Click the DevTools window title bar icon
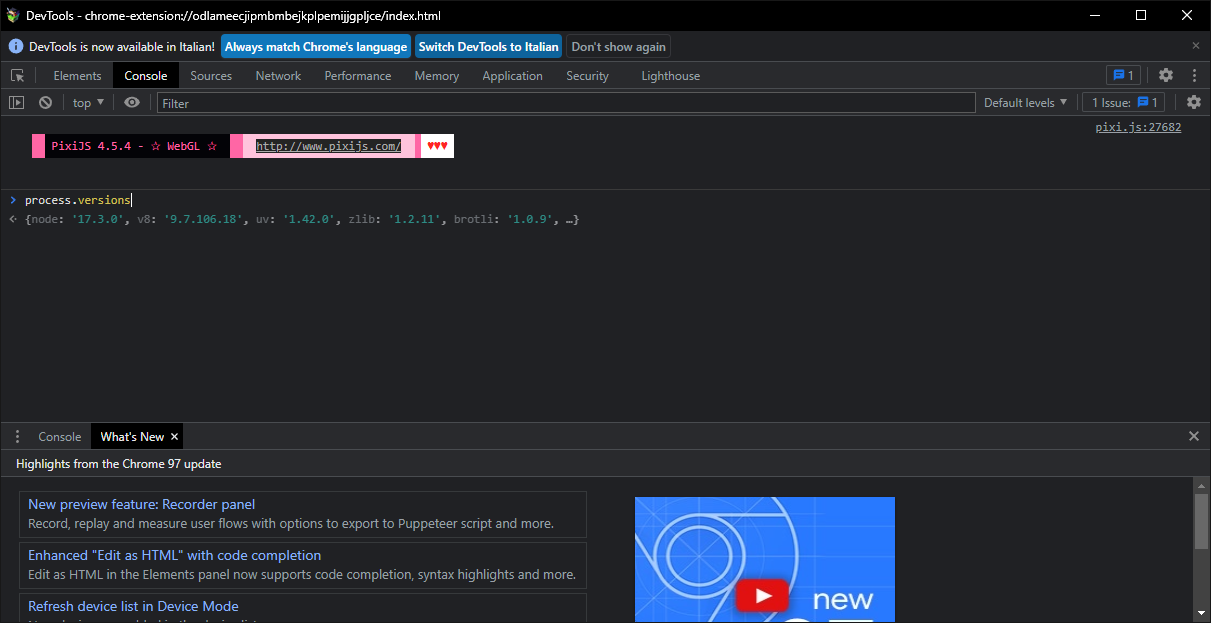Image resolution: width=1211 pixels, height=623 pixels. tap(14, 15)
